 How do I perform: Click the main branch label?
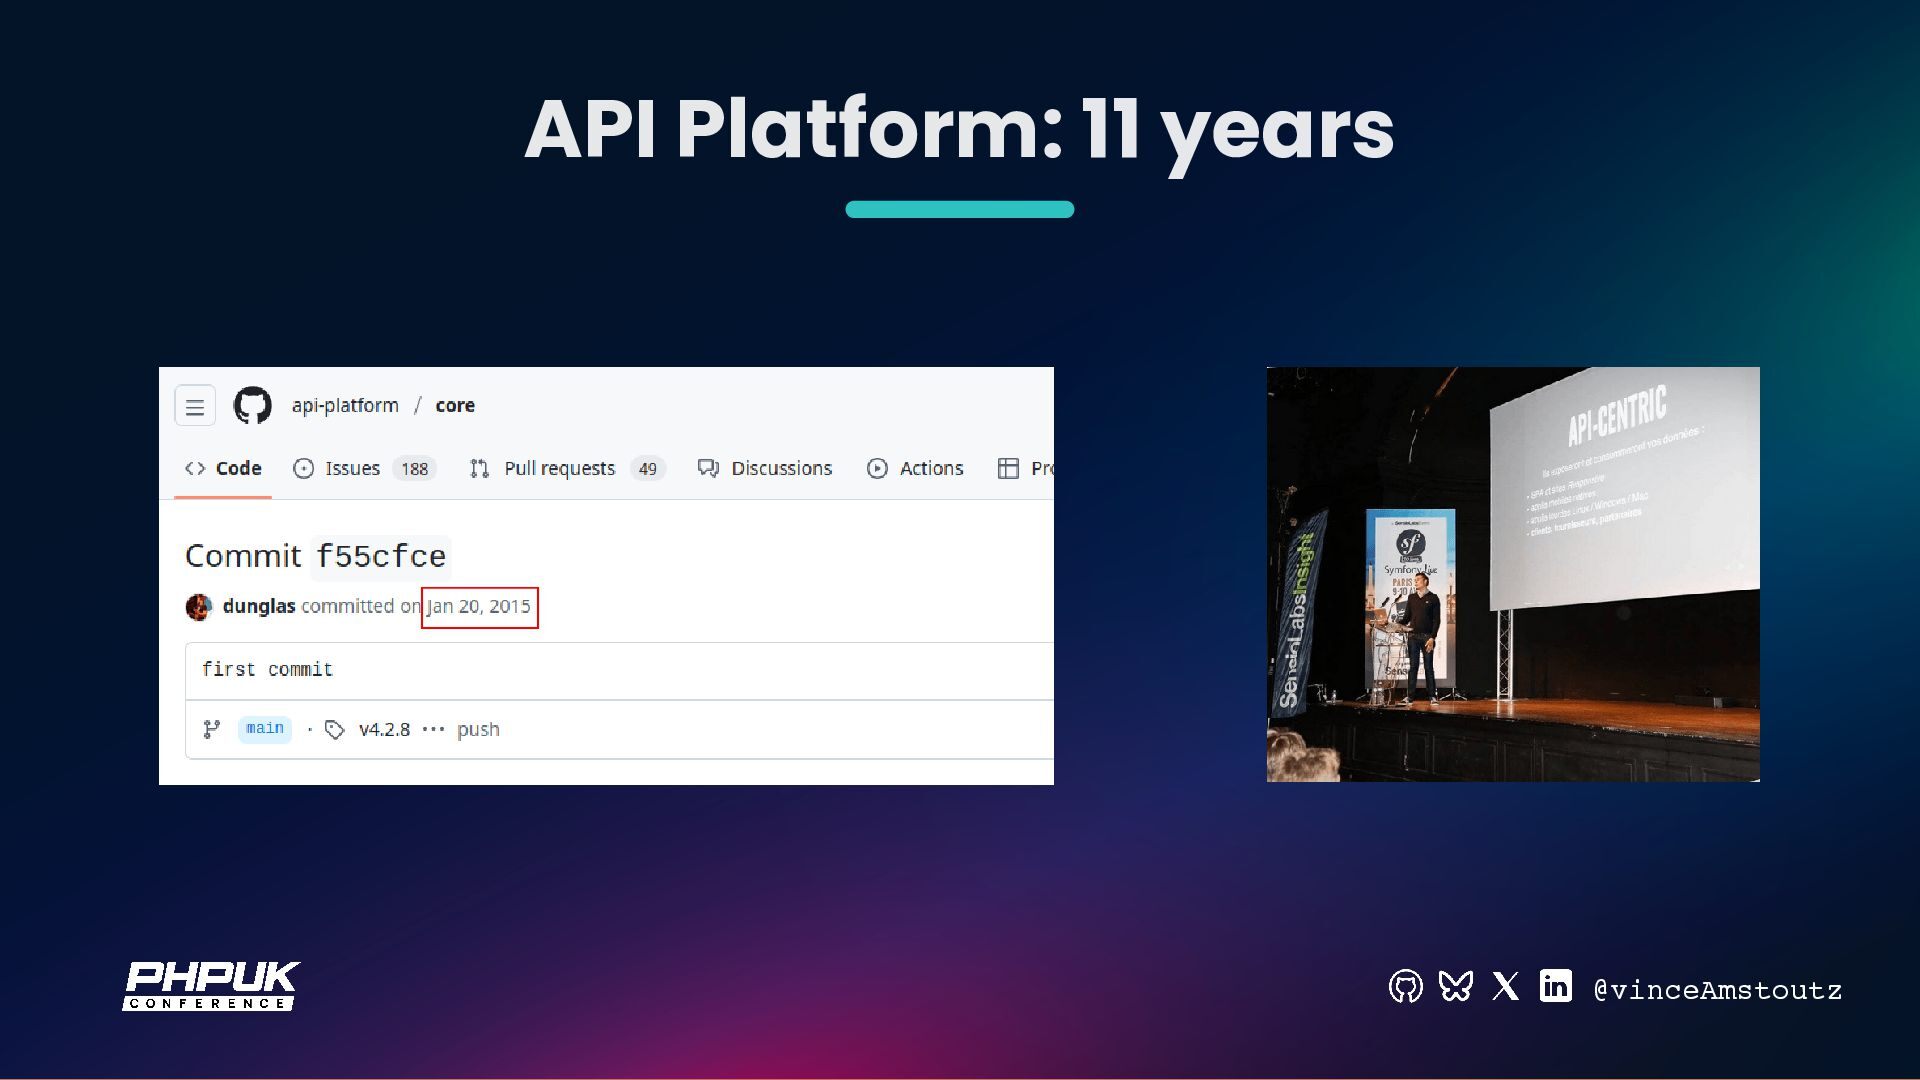coord(265,729)
